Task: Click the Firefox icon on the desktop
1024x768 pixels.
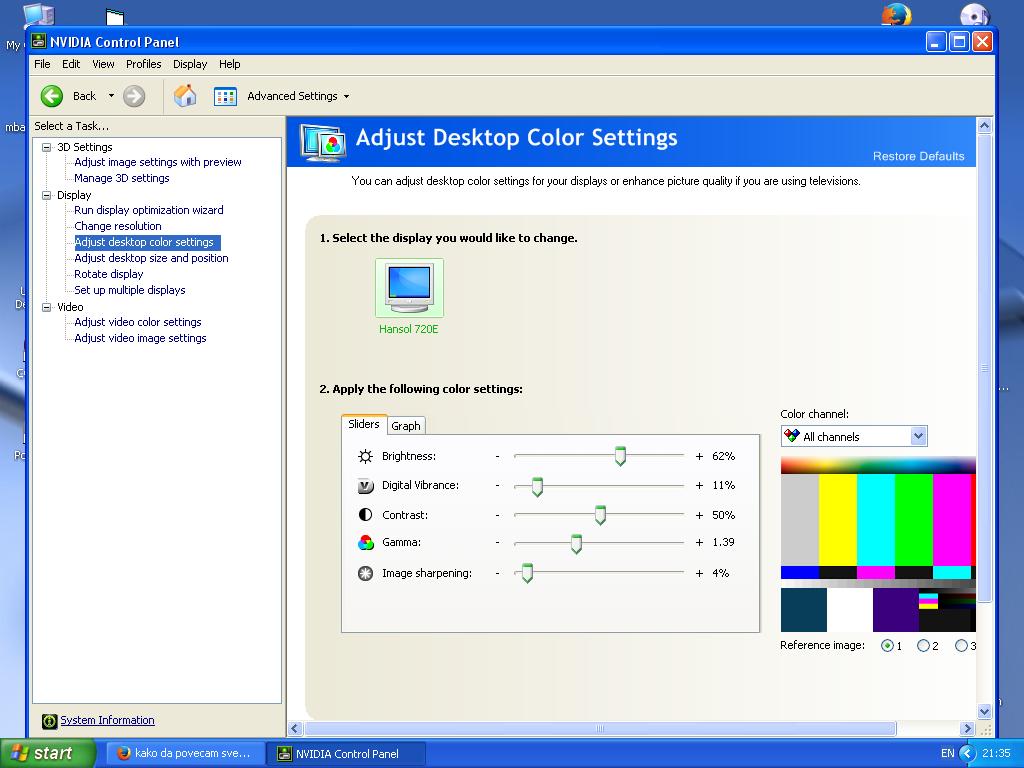Action: pyautogui.click(x=896, y=13)
